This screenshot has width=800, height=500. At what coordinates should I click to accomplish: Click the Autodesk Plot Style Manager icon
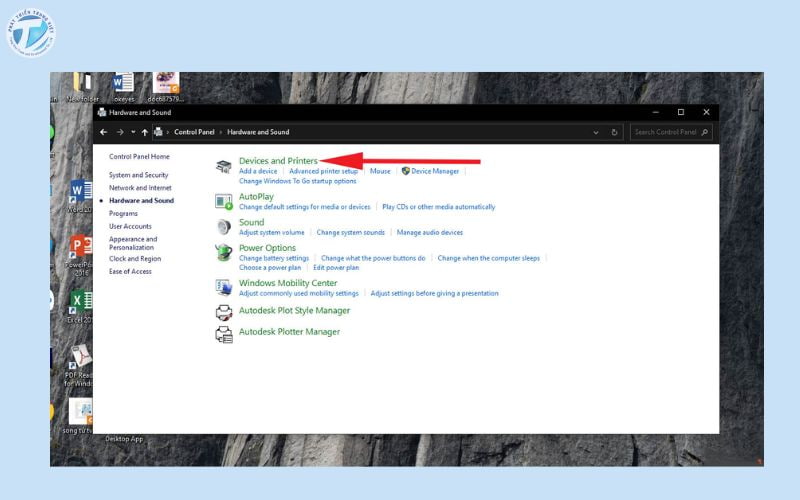224,312
